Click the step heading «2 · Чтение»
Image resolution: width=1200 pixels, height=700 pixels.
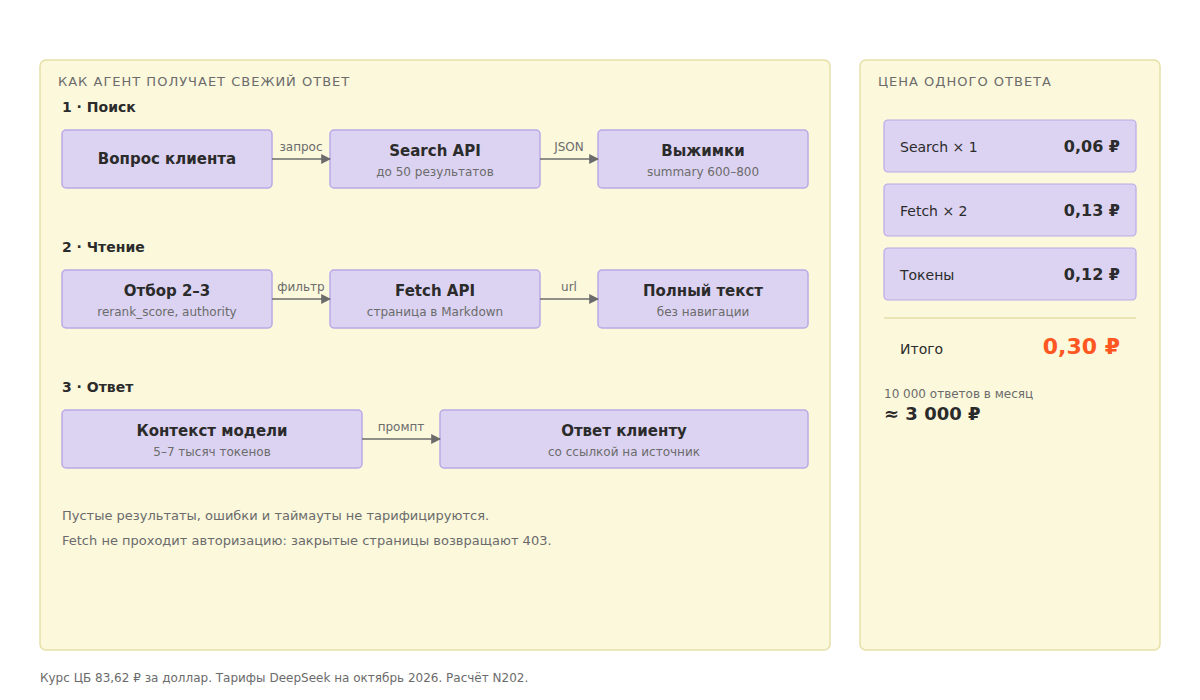coord(103,247)
